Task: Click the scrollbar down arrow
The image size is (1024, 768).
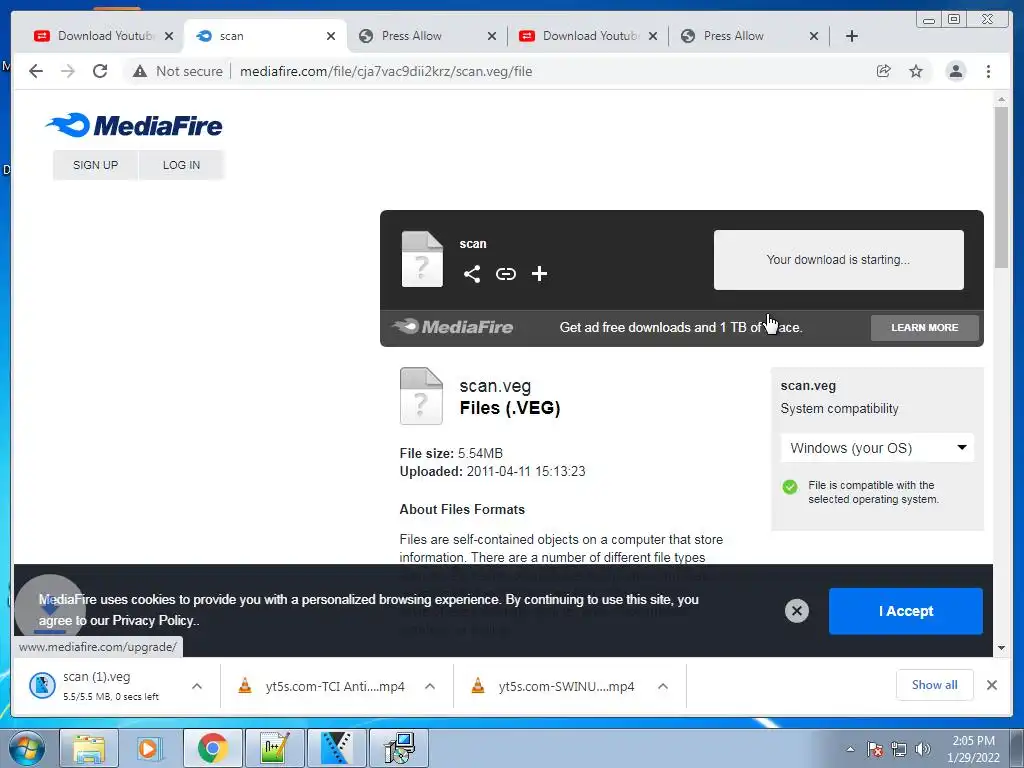Action: click(1001, 648)
